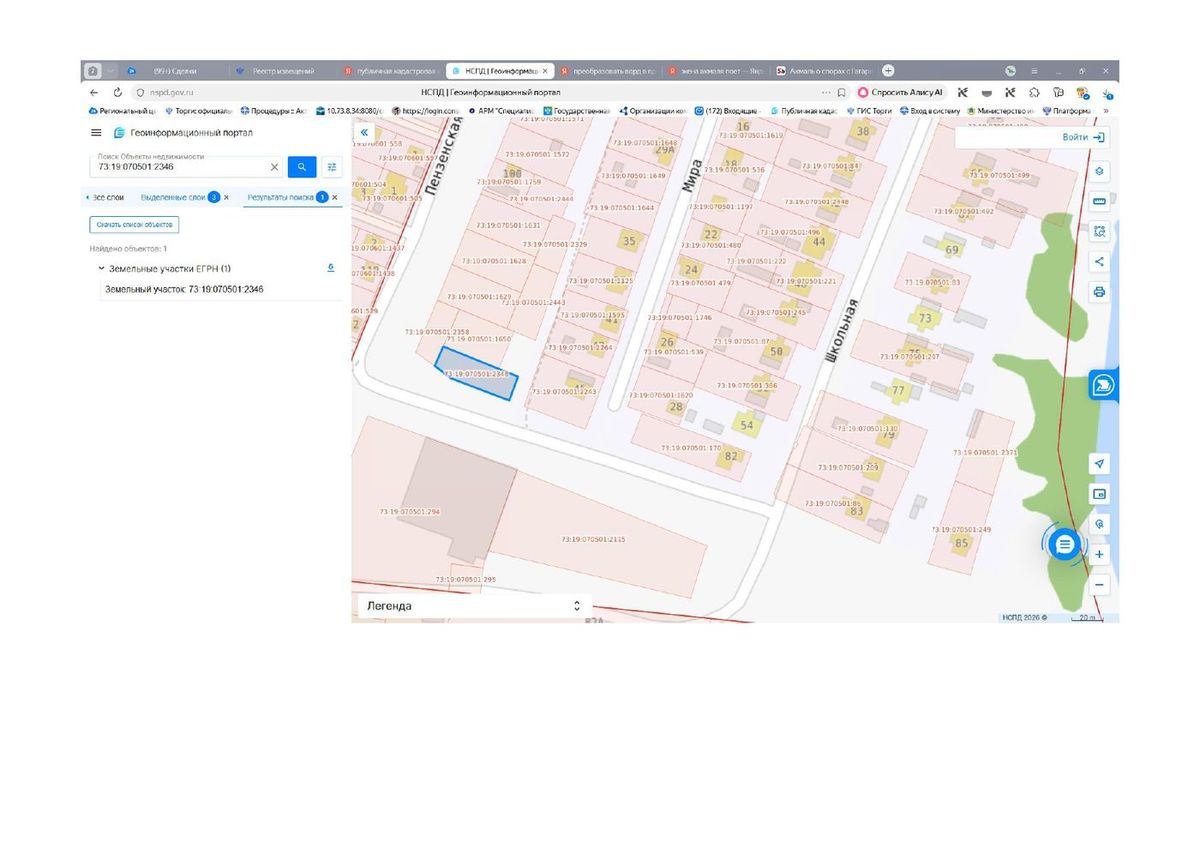Viewport: 1200px width, 848px height.
Task: Click the share map icon
Action: (x=1099, y=262)
